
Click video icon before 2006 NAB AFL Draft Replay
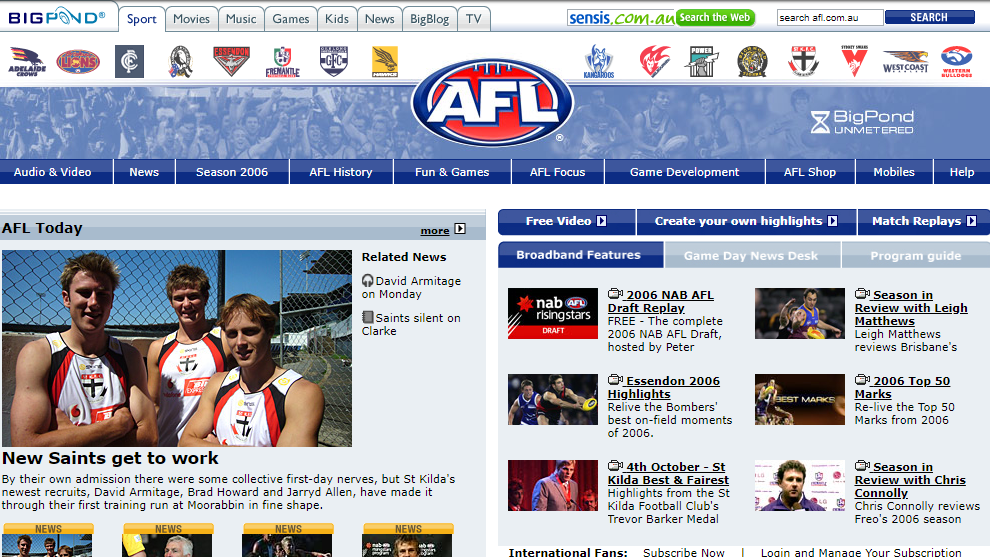pos(615,294)
